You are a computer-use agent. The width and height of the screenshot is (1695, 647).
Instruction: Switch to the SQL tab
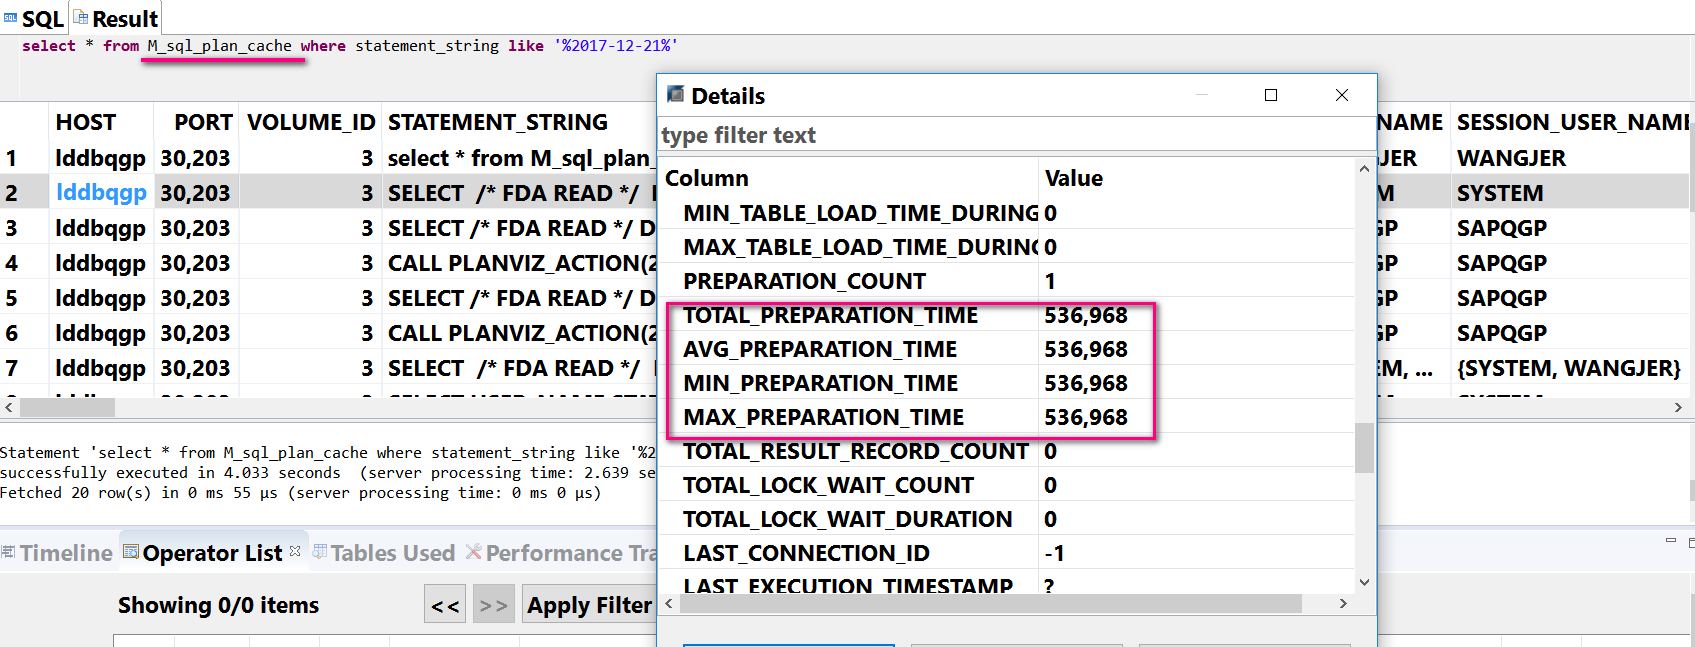(x=34, y=19)
